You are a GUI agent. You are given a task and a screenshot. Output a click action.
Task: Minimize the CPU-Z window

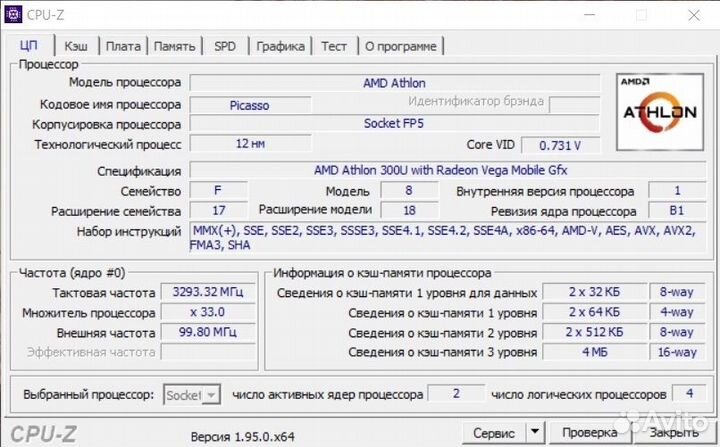click(x=590, y=15)
